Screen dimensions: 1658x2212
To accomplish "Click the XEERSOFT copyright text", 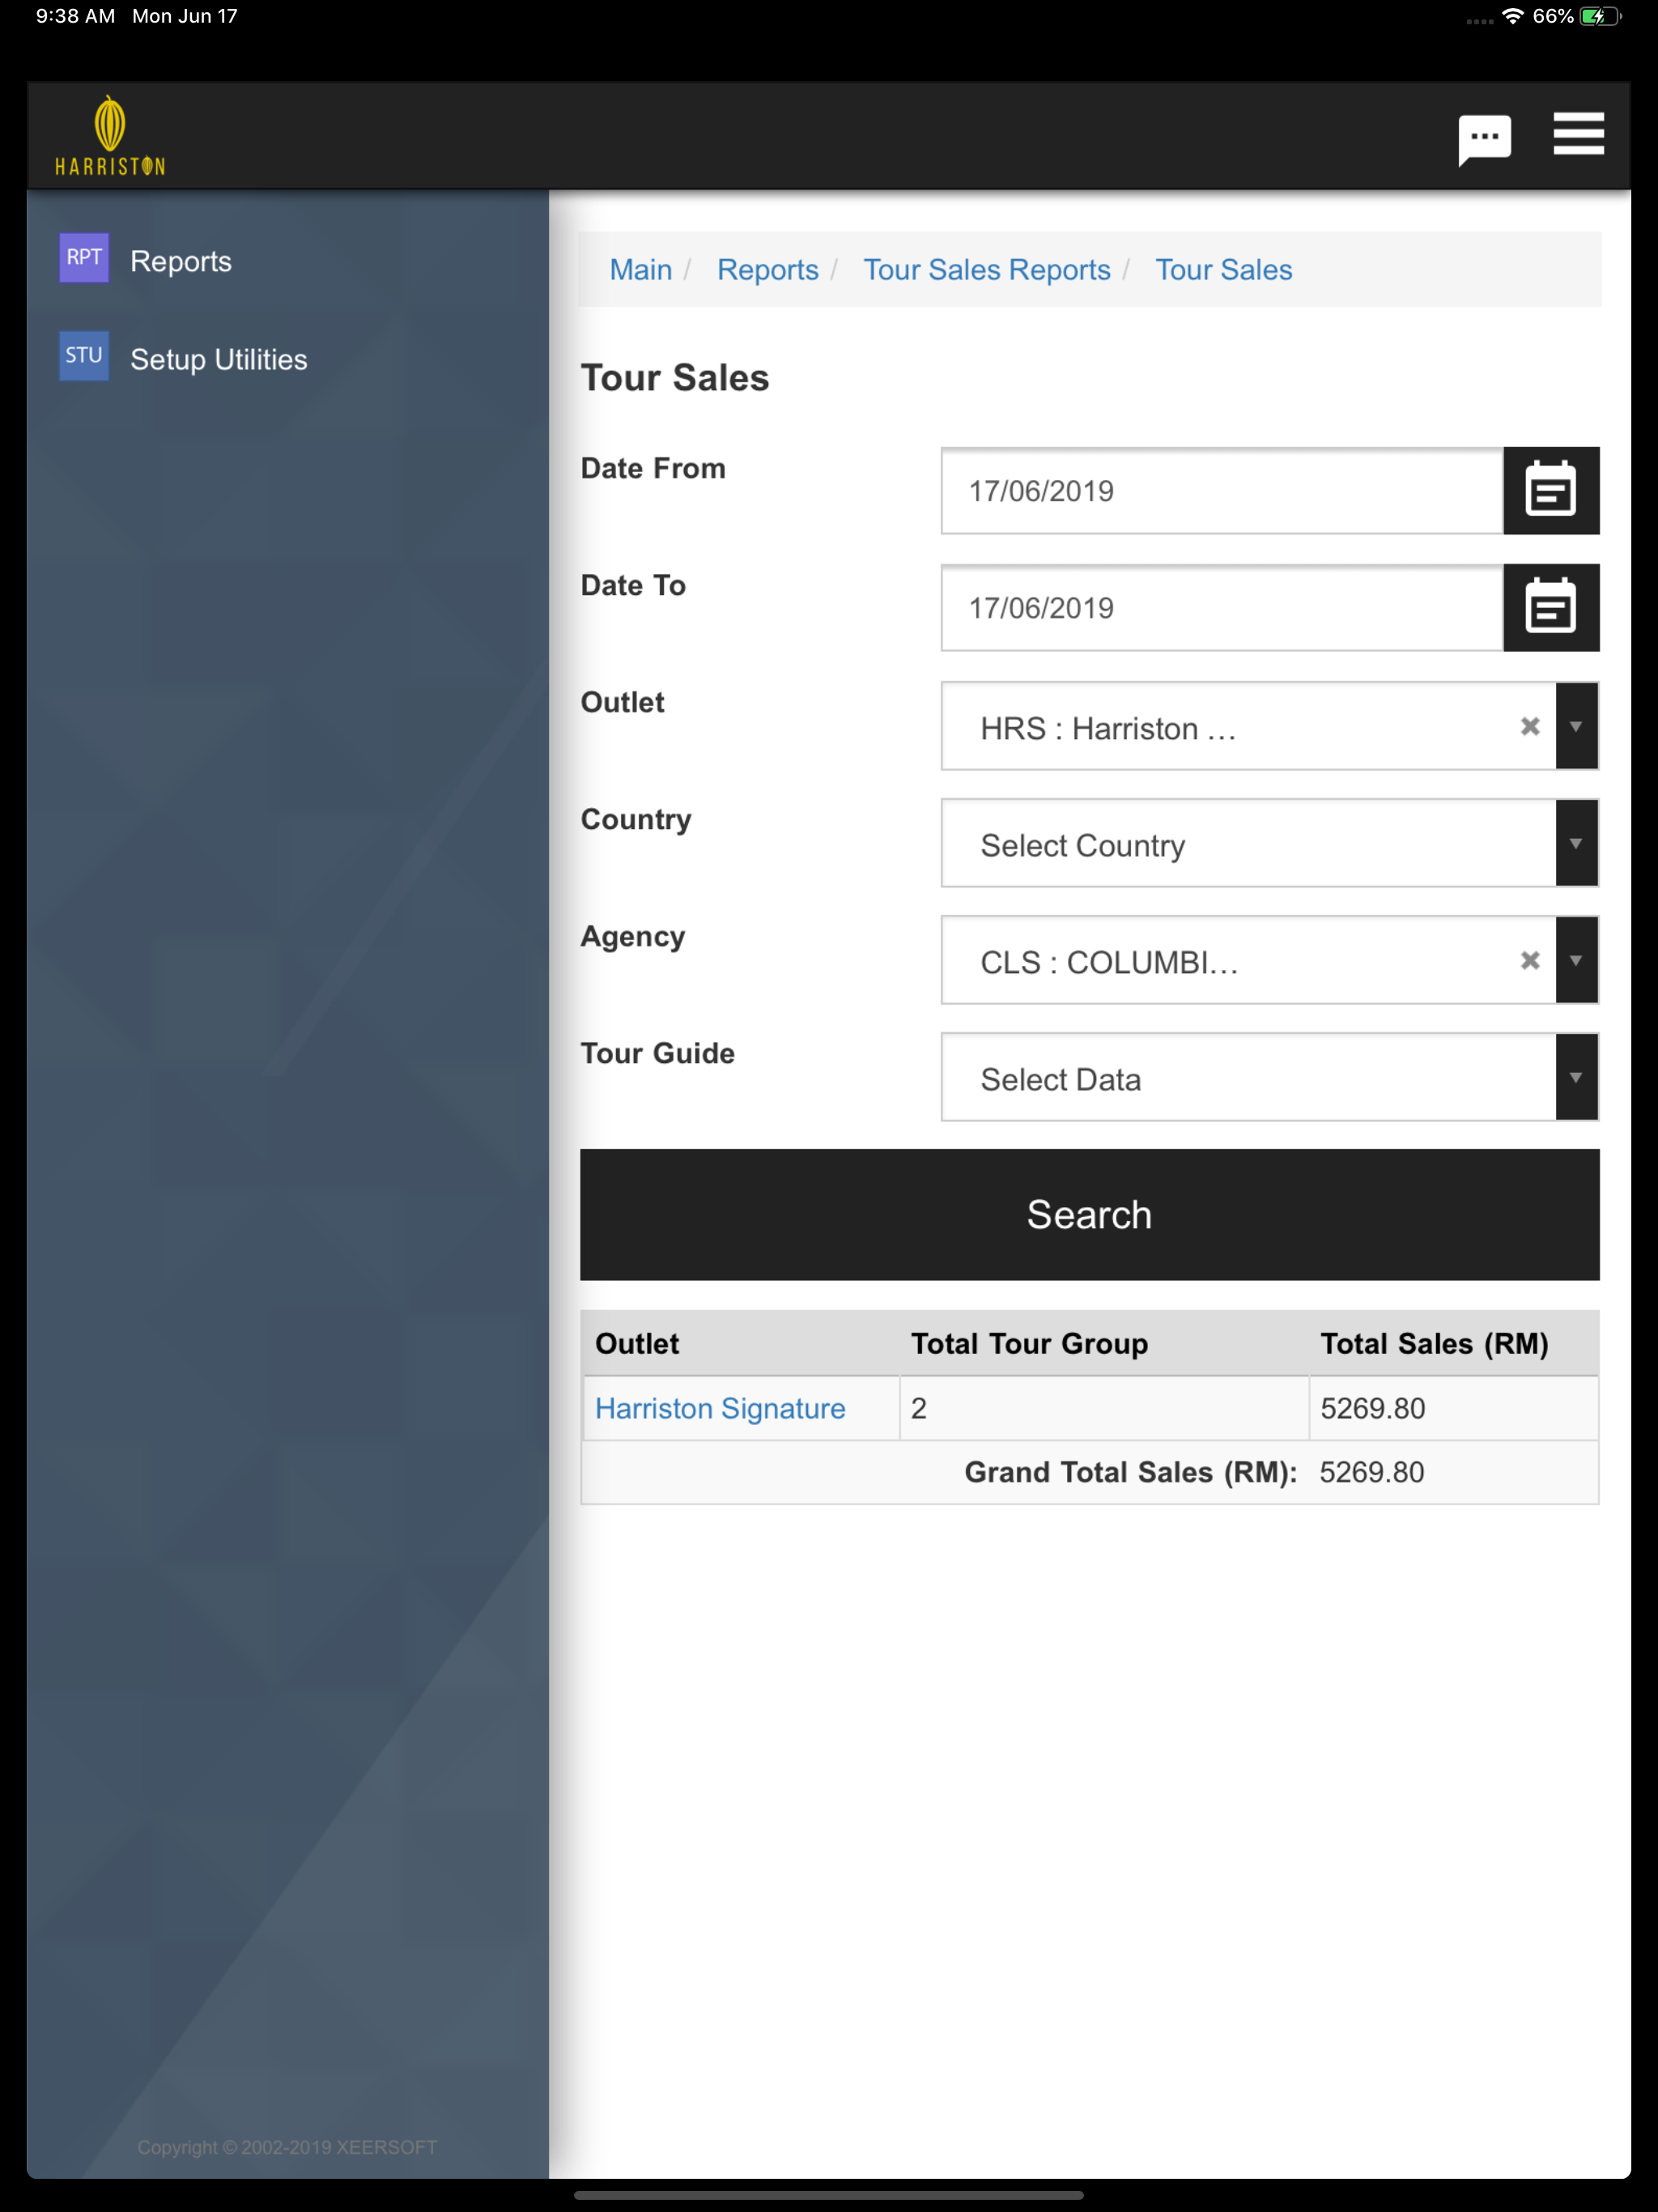I will coord(287,2147).
